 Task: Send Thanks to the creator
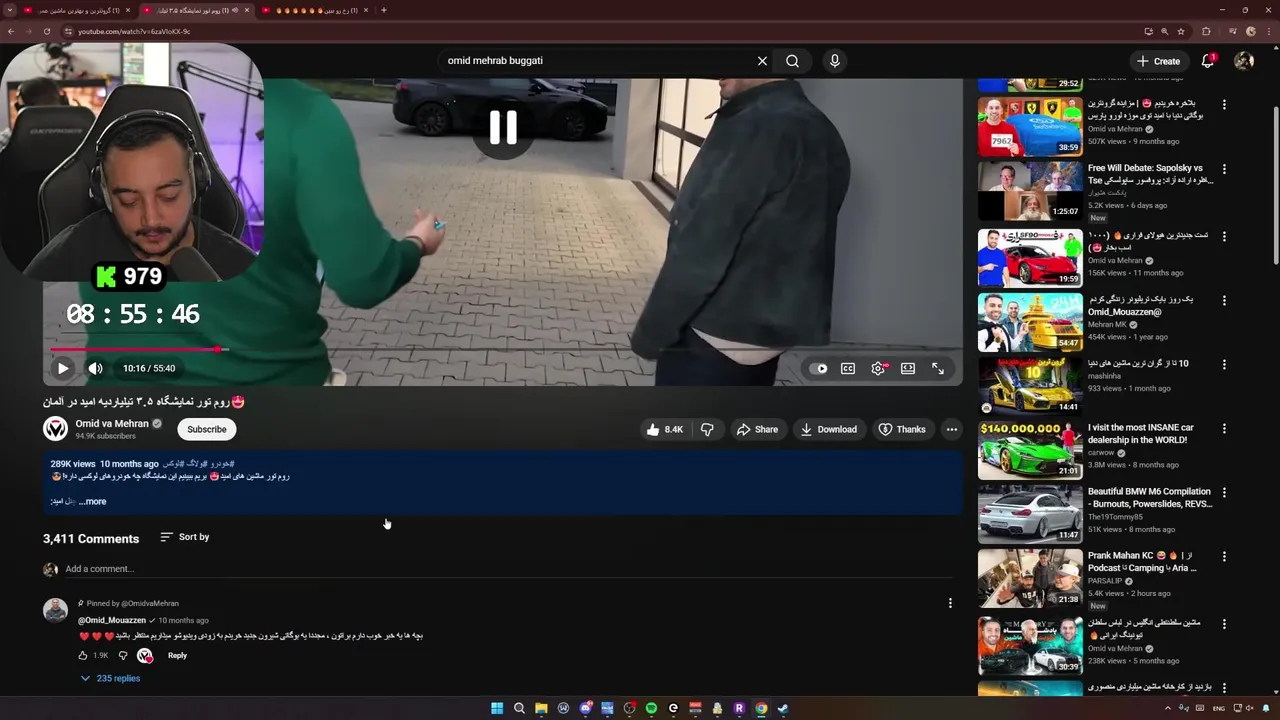(901, 429)
